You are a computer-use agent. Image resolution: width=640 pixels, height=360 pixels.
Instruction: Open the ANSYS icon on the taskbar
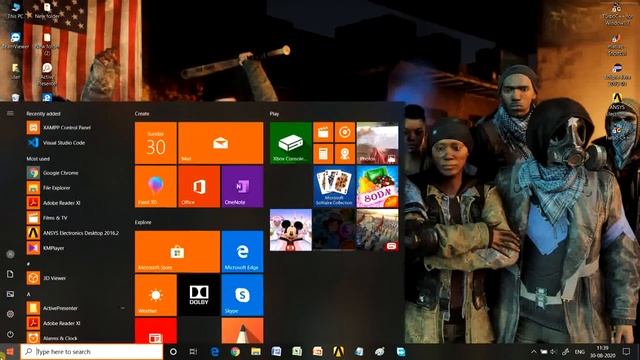click(338, 351)
